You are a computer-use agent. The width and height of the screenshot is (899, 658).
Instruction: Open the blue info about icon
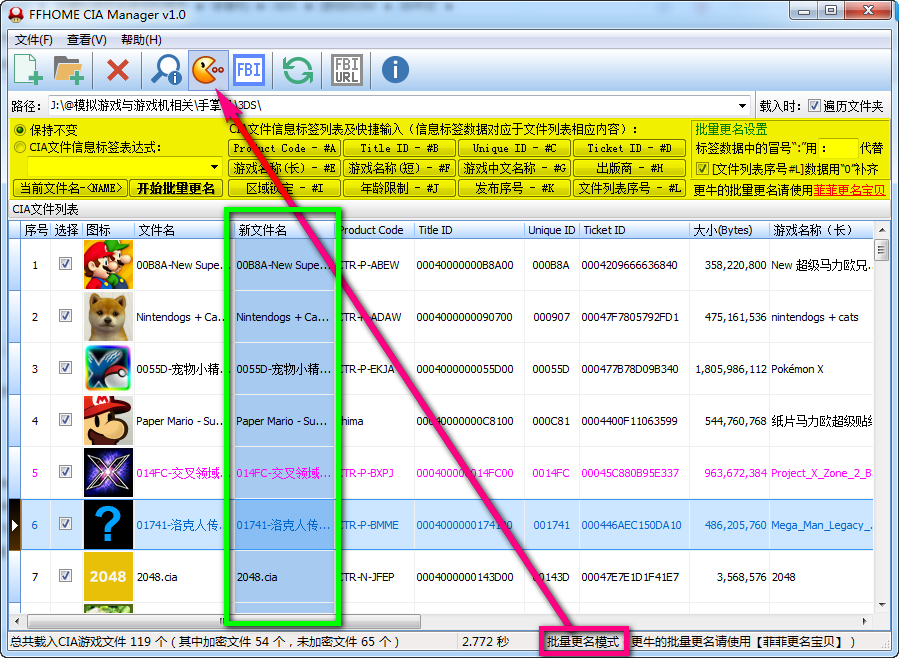coord(395,70)
